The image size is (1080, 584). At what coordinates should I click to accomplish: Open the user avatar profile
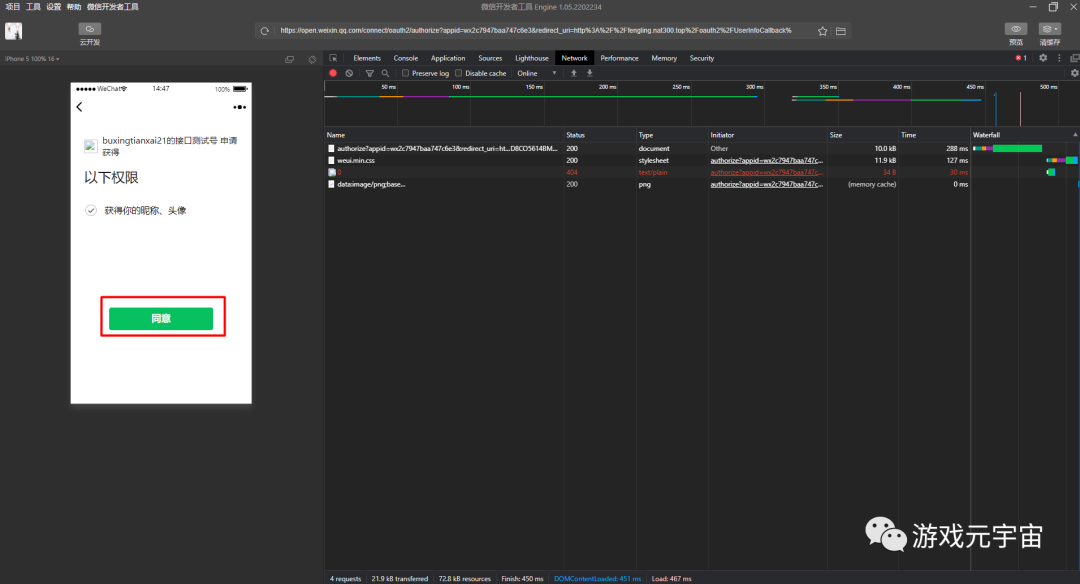pos(14,31)
